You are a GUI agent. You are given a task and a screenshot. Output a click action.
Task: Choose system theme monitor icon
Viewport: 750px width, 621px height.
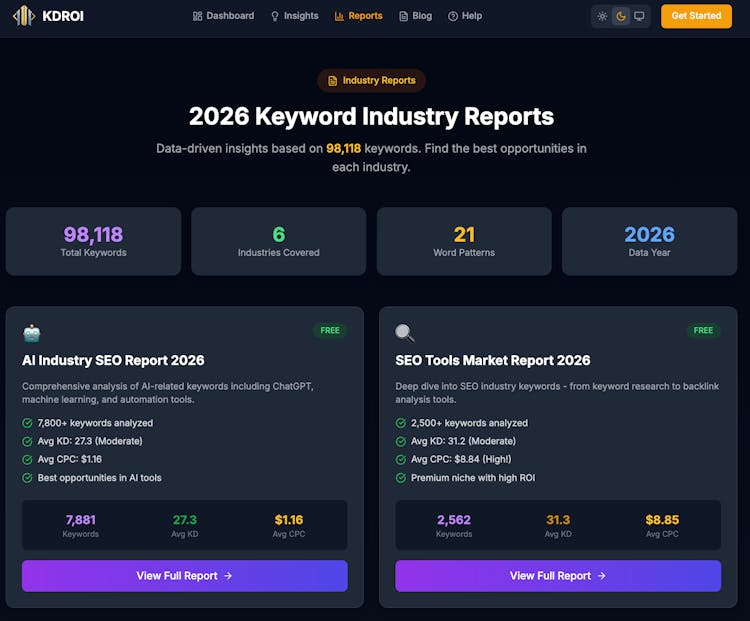coord(639,16)
